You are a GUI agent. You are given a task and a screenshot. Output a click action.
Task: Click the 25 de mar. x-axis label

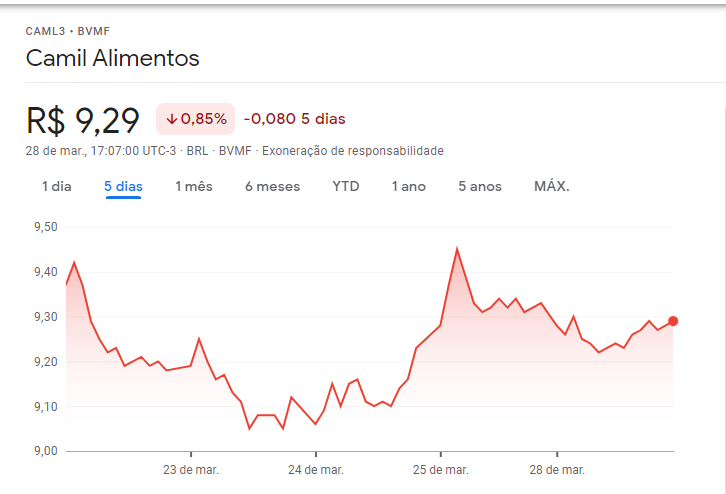441,470
